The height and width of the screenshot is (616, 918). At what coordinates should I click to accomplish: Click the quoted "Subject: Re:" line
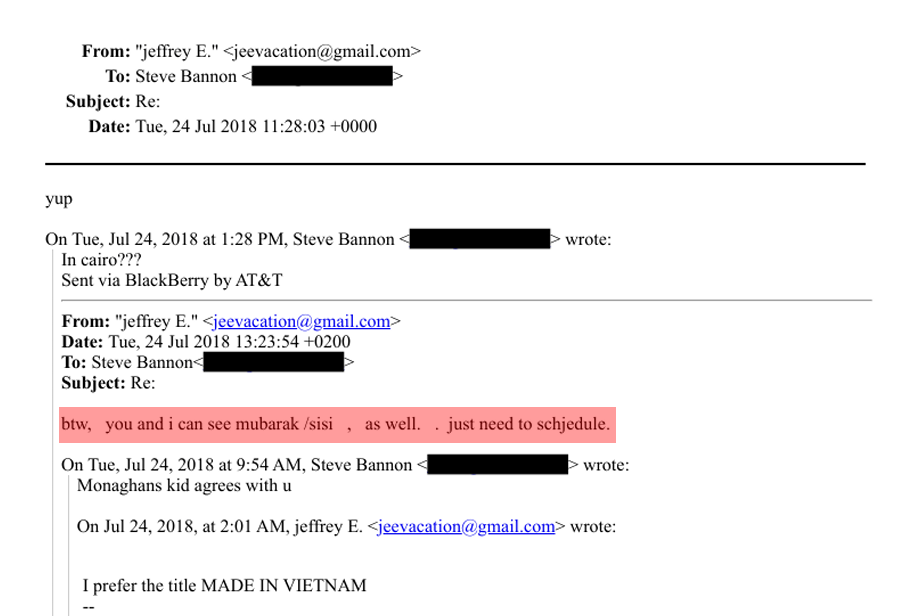(108, 383)
